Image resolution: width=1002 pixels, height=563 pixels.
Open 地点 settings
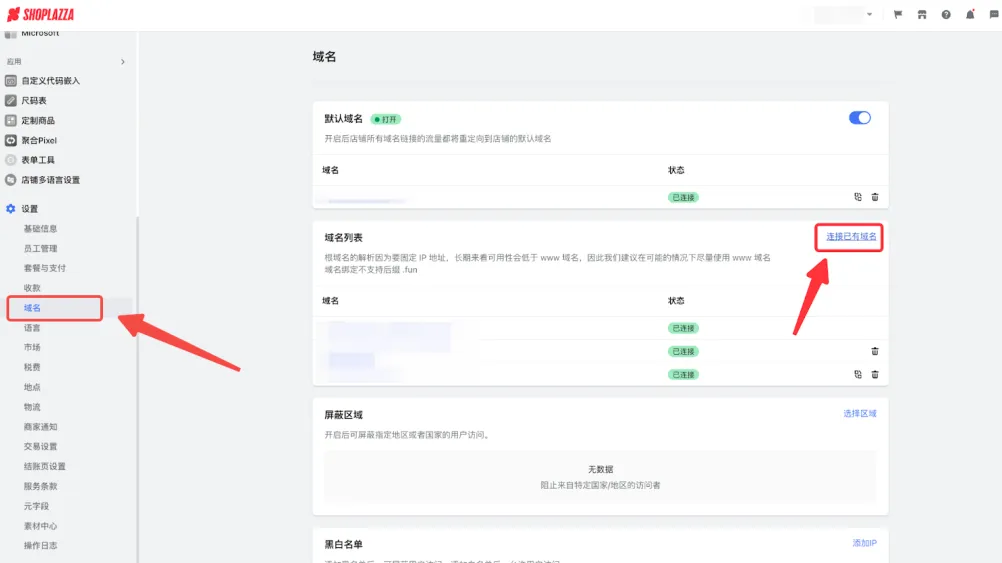32,387
